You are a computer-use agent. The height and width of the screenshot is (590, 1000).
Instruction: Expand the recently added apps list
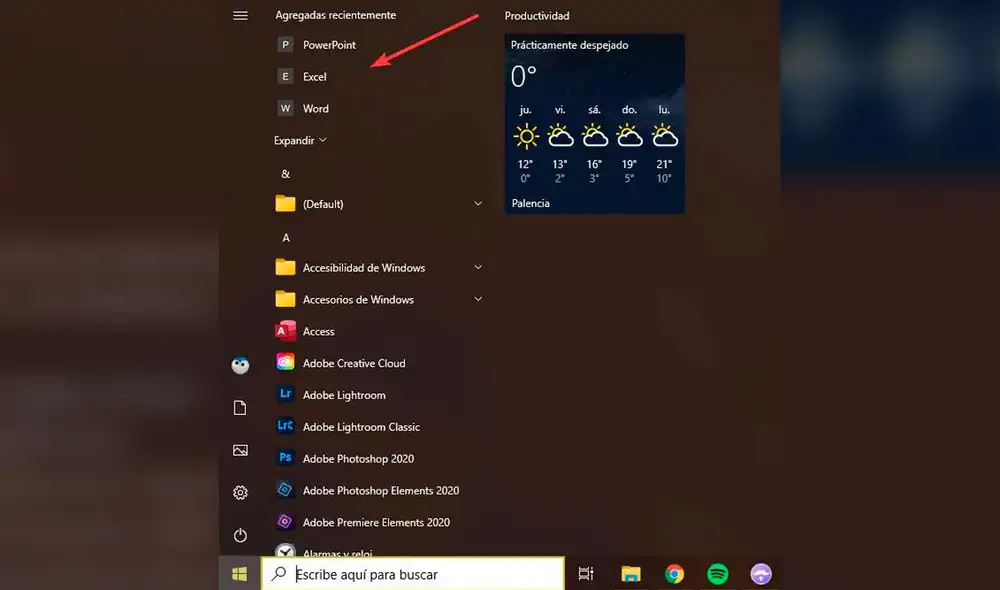pyautogui.click(x=300, y=141)
